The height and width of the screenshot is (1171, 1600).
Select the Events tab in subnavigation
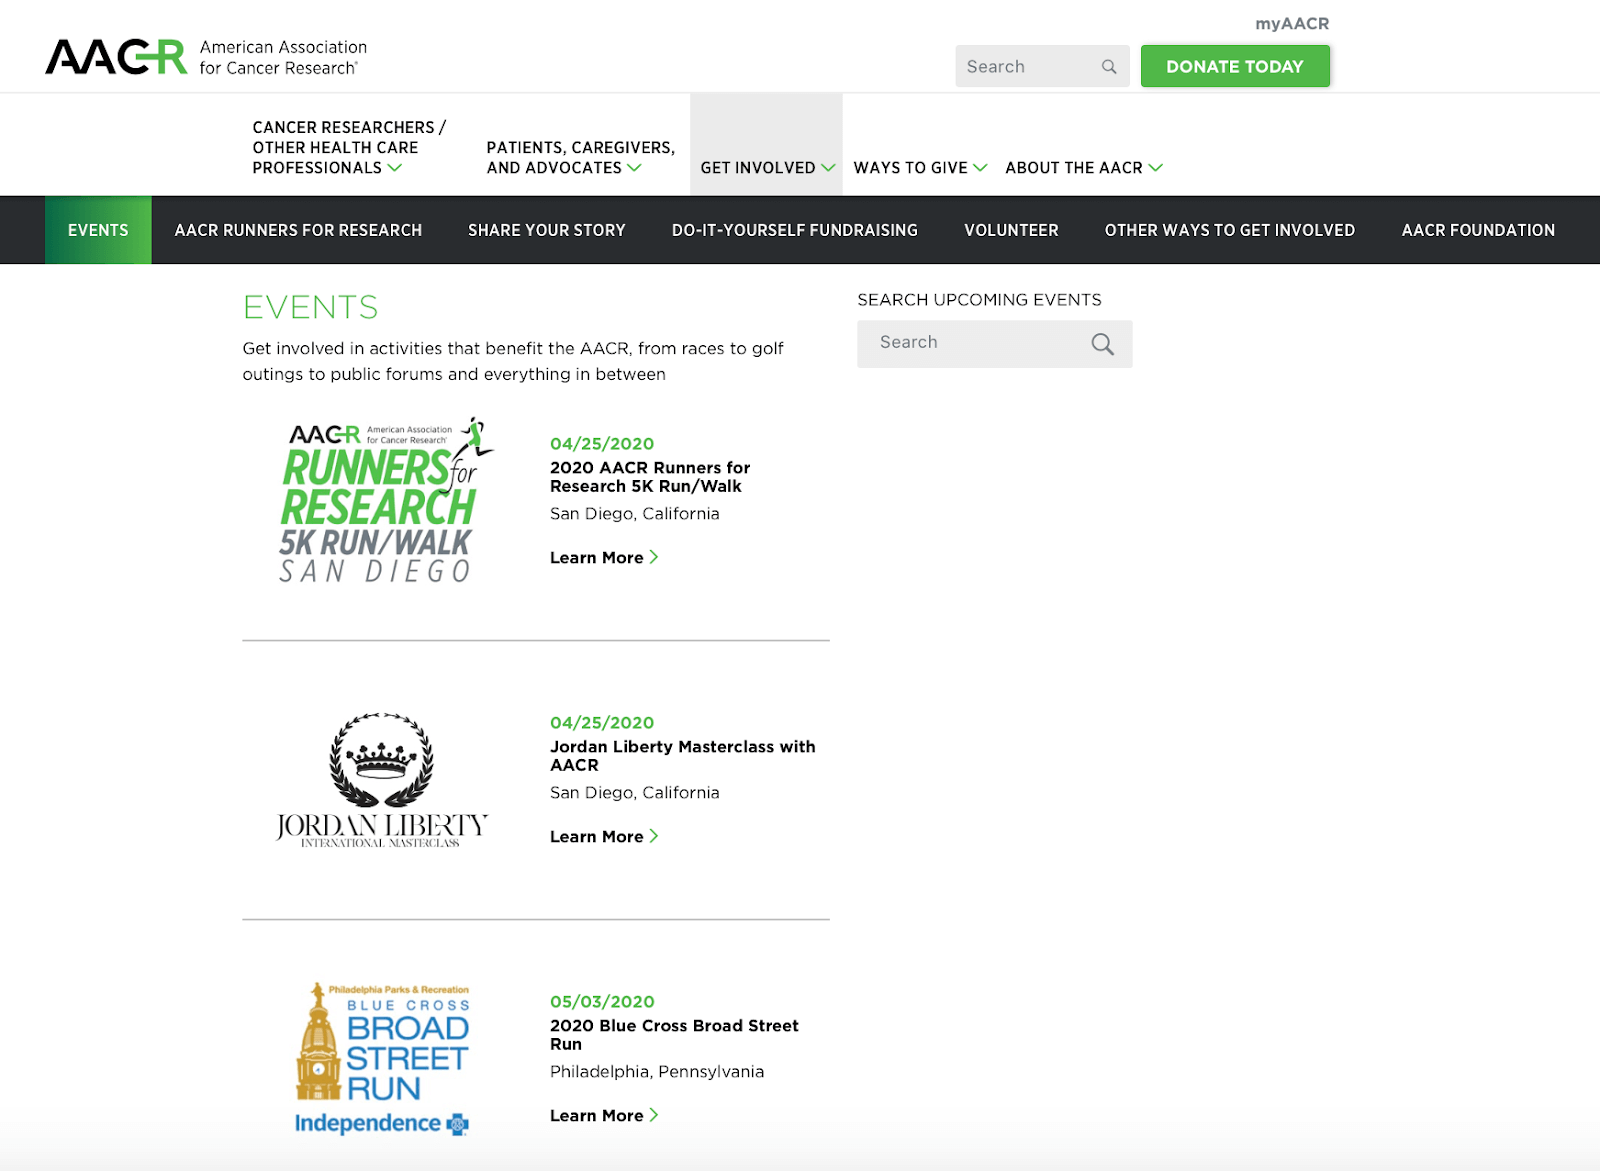pos(98,230)
